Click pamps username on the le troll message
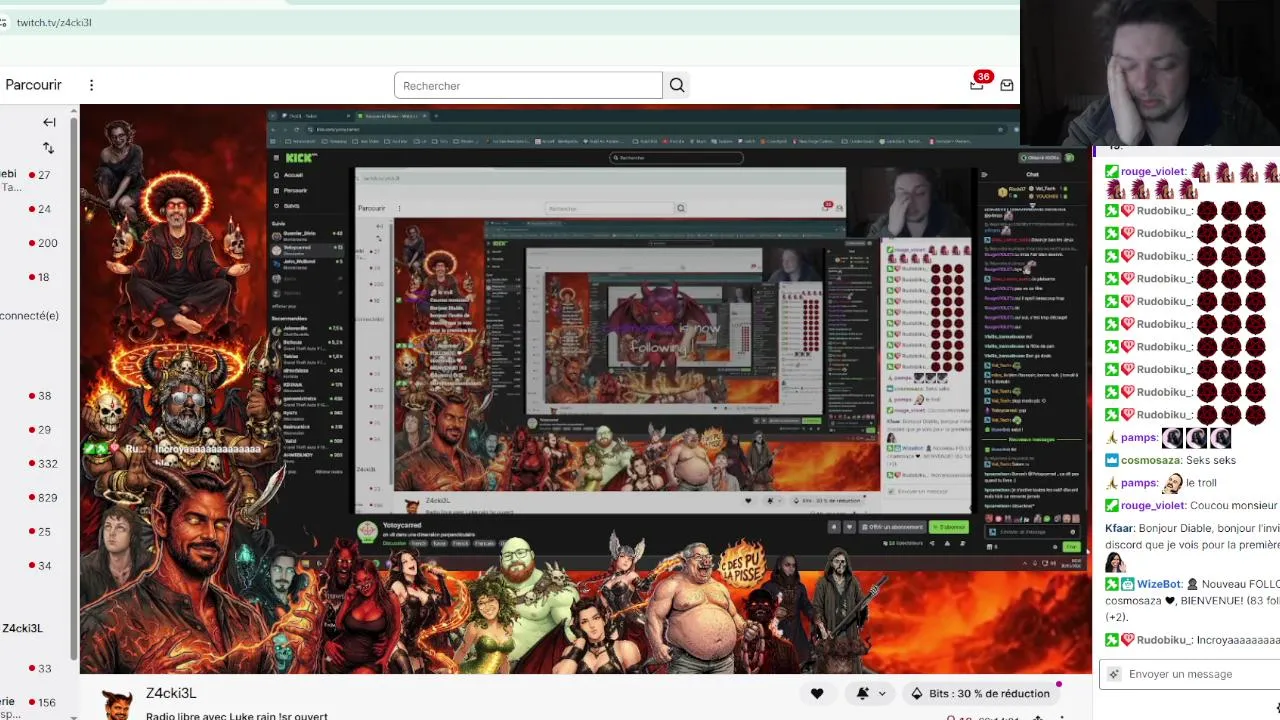1280x720 pixels. pos(1138,483)
